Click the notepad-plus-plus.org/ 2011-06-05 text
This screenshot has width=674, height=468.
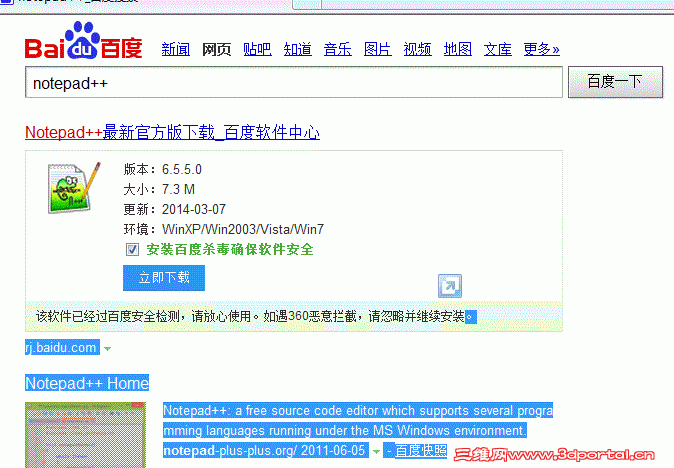[264, 450]
